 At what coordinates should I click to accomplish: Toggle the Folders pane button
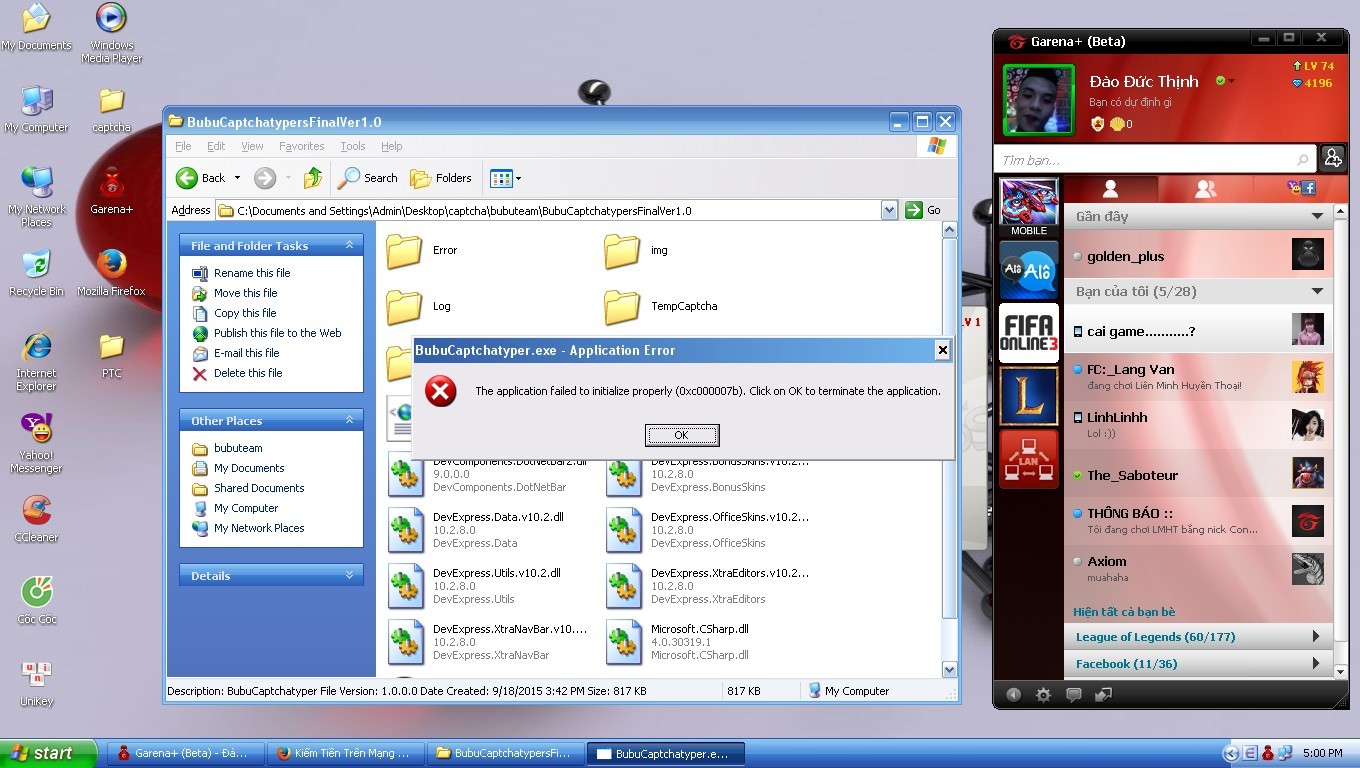tap(441, 178)
